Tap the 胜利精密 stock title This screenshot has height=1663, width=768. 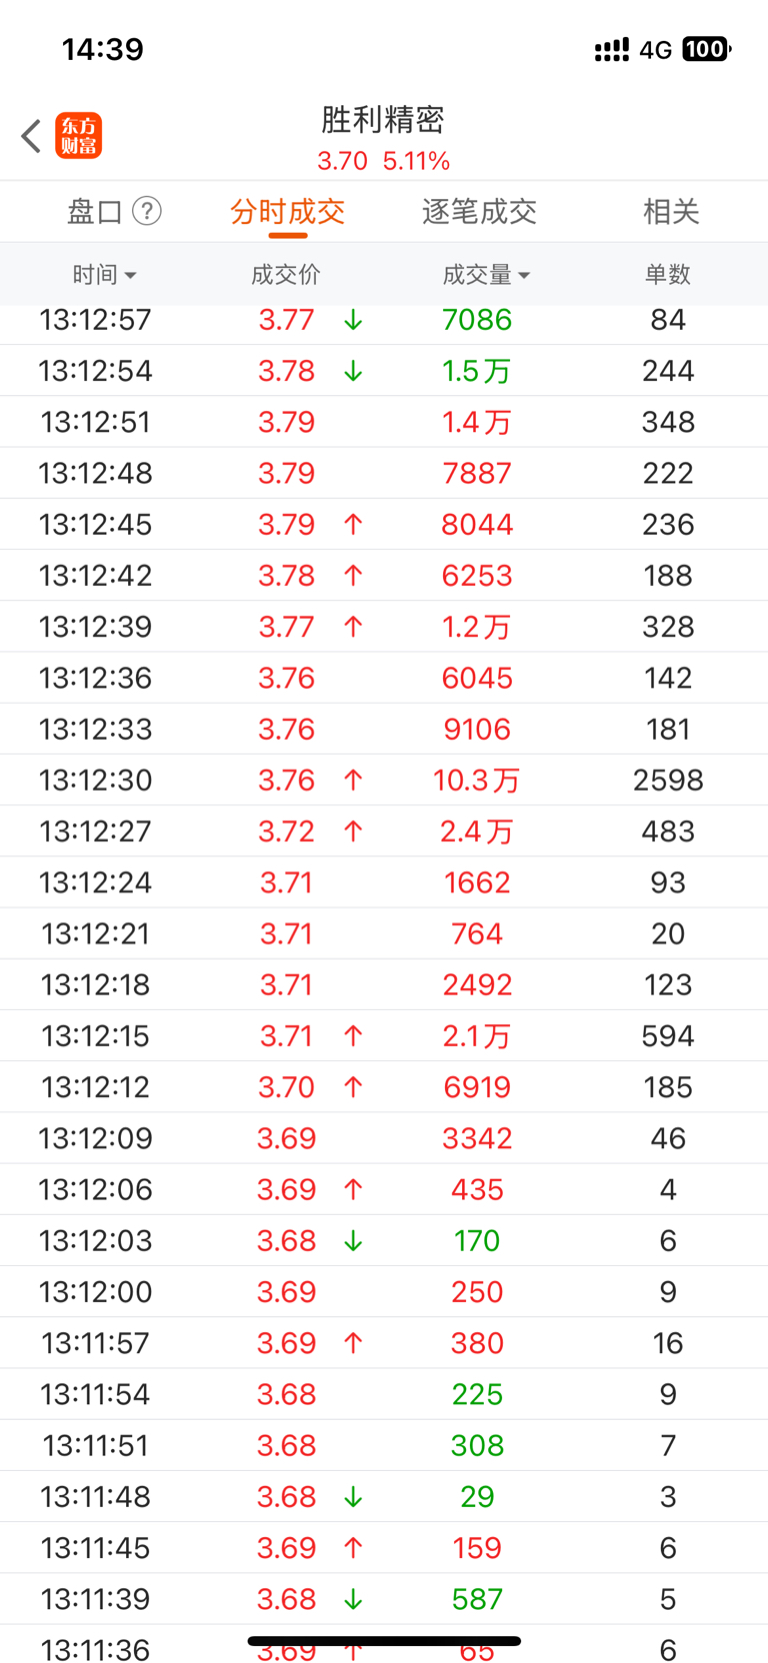click(x=383, y=120)
